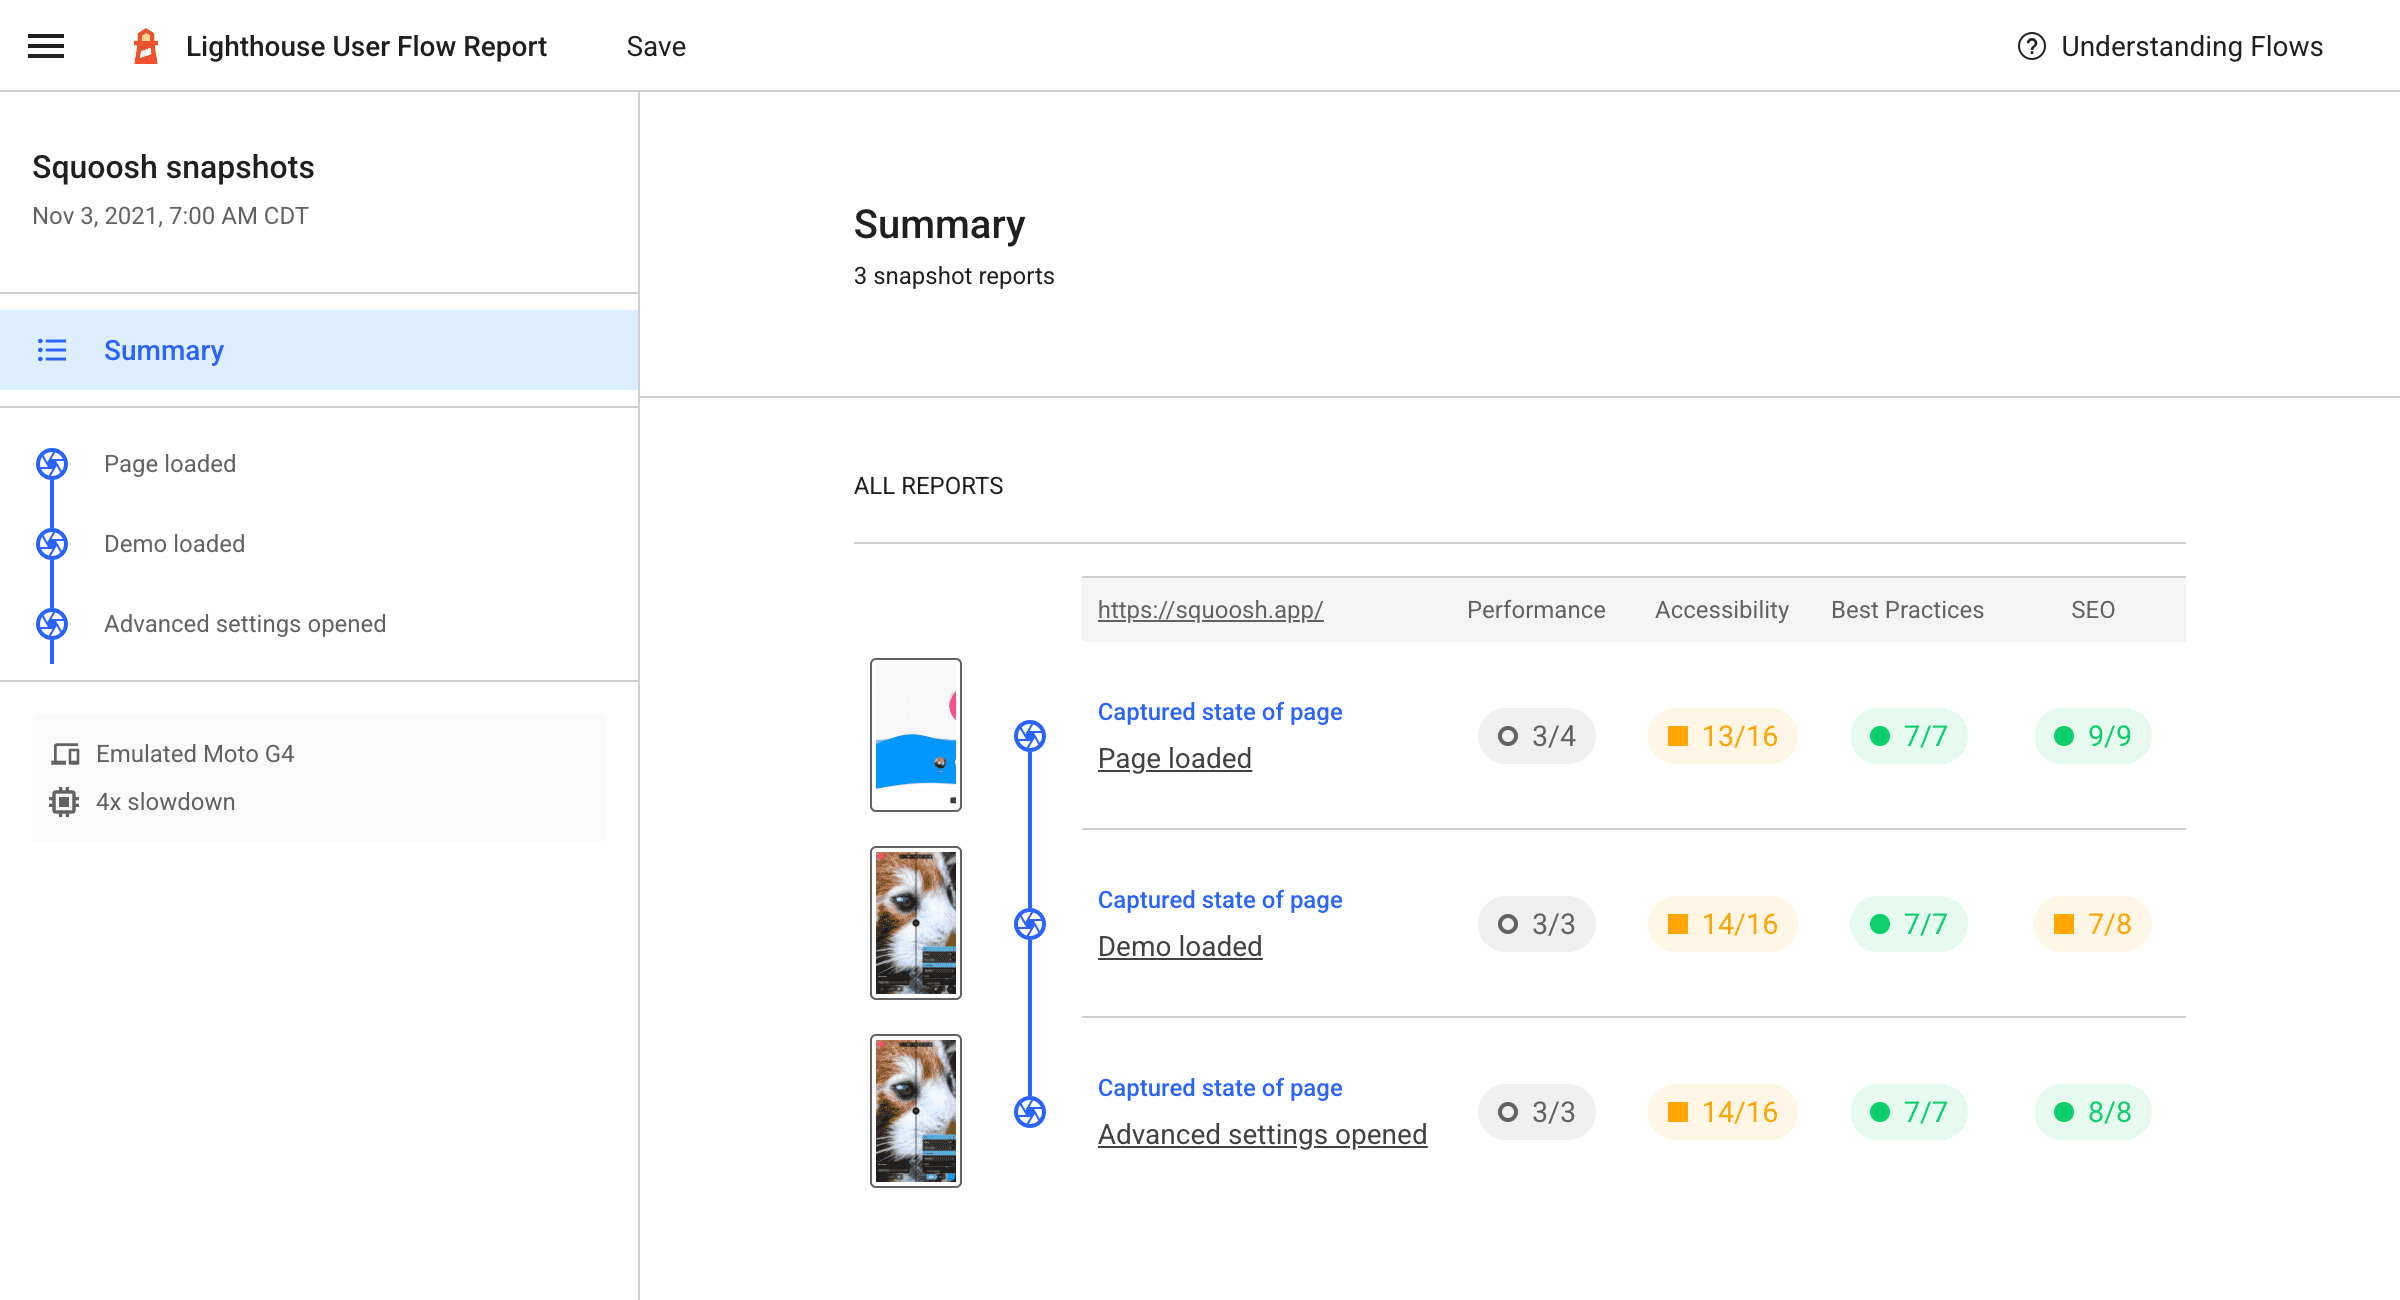Select the Summary navigation item

(160, 351)
